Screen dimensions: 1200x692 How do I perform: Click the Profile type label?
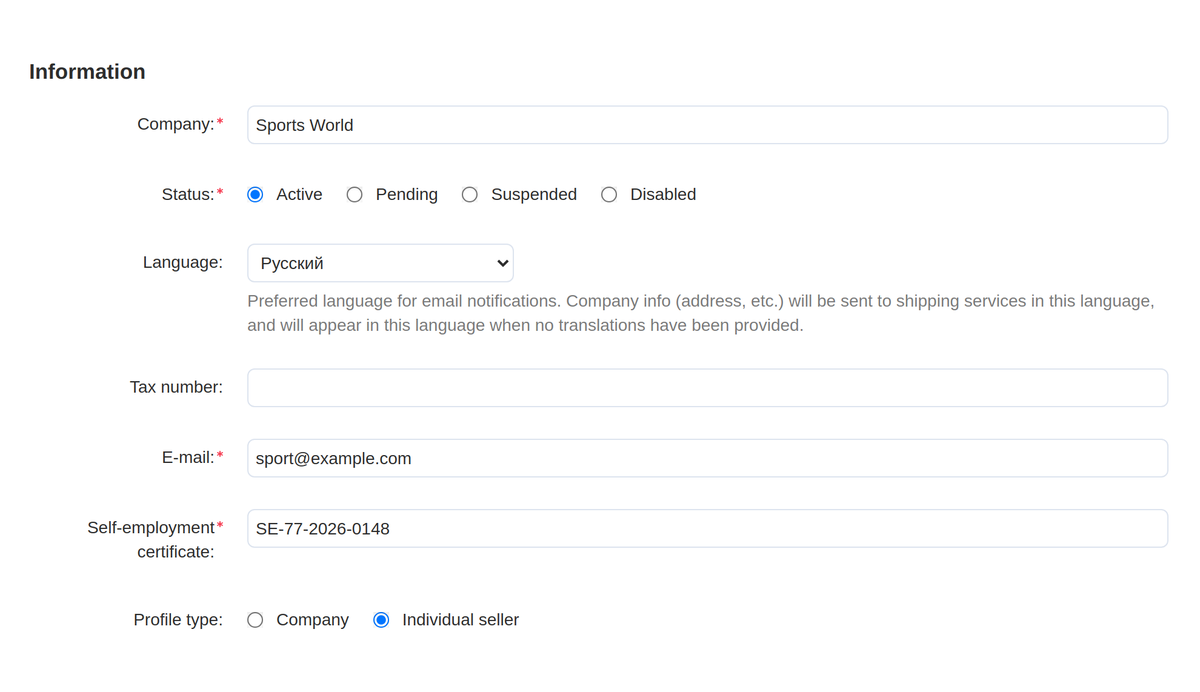pyautogui.click(x=178, y=620)
